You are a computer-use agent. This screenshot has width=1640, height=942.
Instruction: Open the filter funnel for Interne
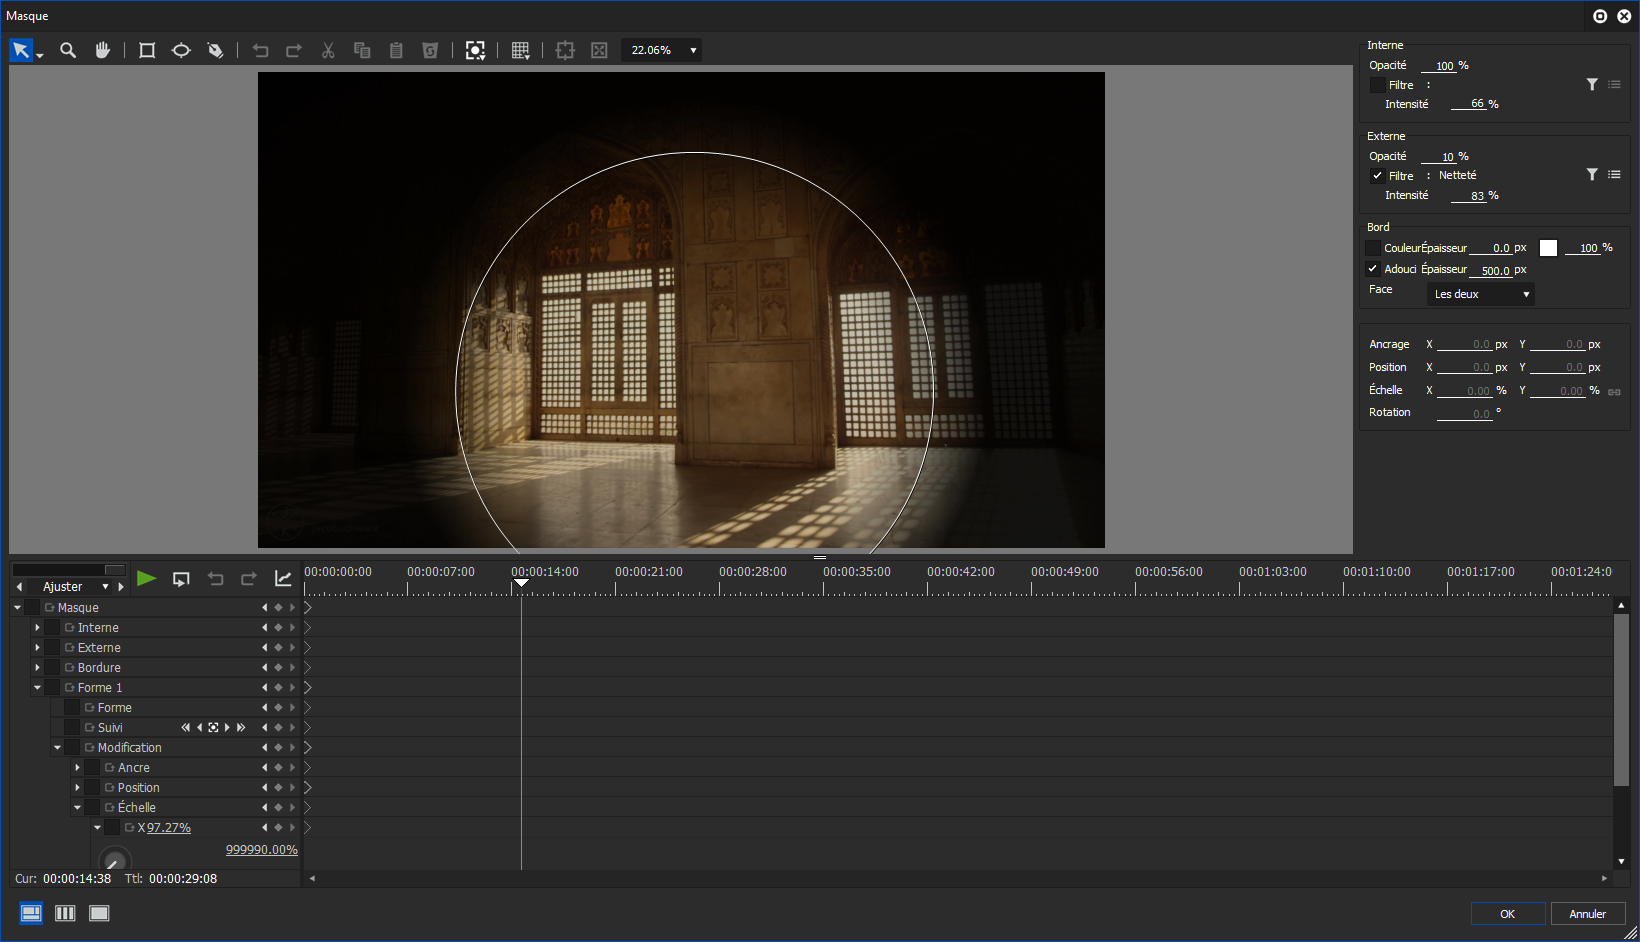click(x=1592, y=85)
